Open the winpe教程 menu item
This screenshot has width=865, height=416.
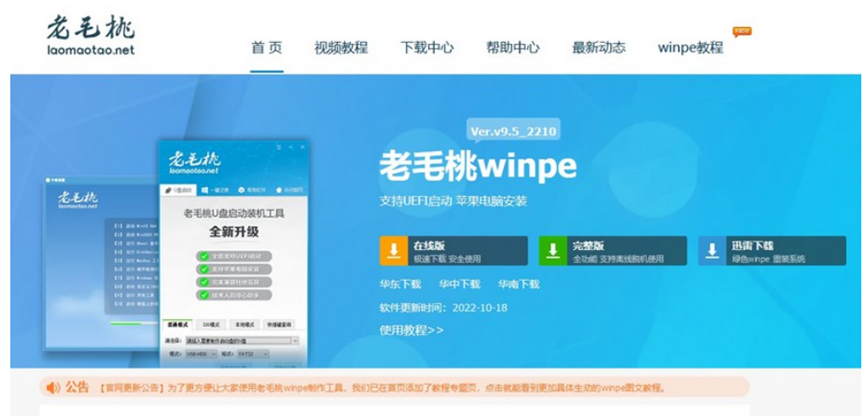(690, 47)
